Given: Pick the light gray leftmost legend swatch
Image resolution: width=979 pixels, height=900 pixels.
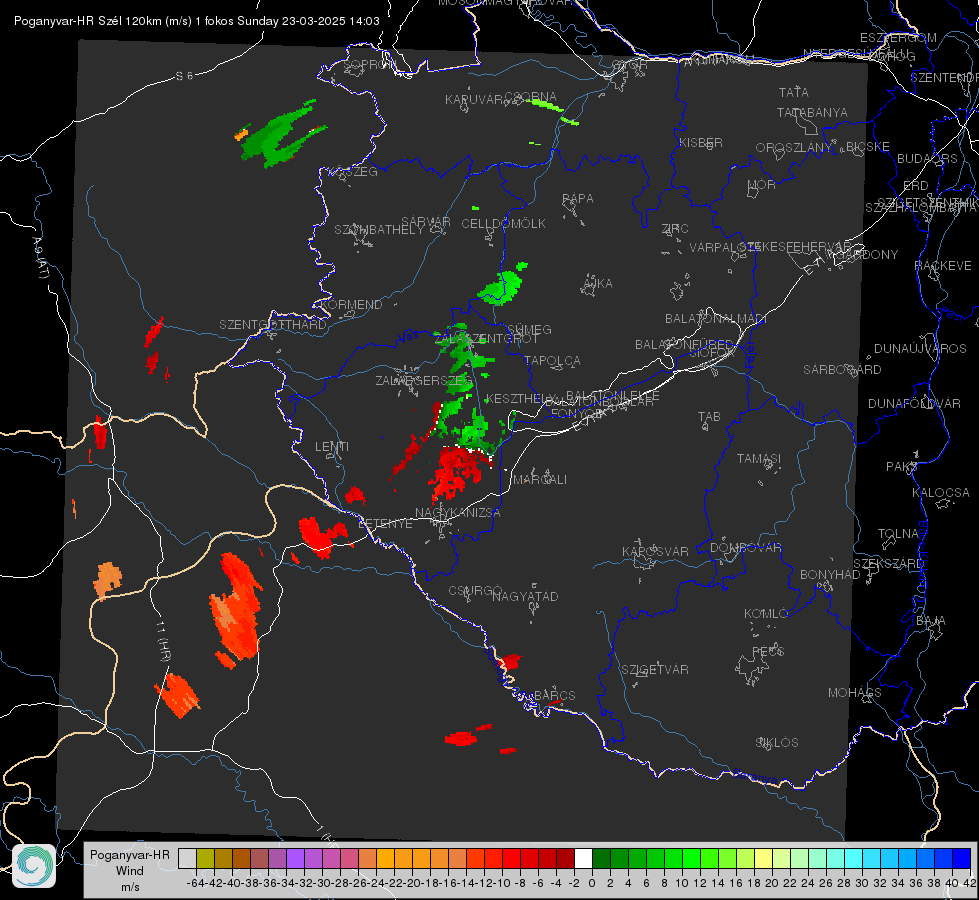Looking at the screenshot, I should pyautogui.click(x=187, y=858).
